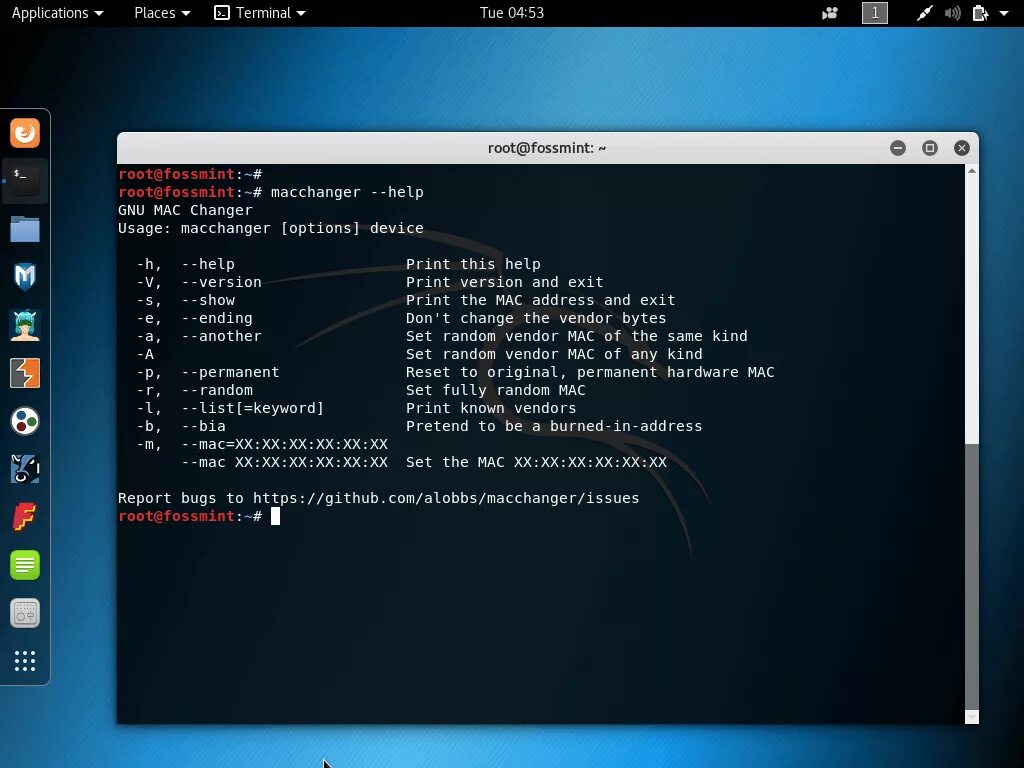This screenshot has width=1024, height=768.
Task: Launch the red F Faraday dock icon
Action: coord(25,517)
